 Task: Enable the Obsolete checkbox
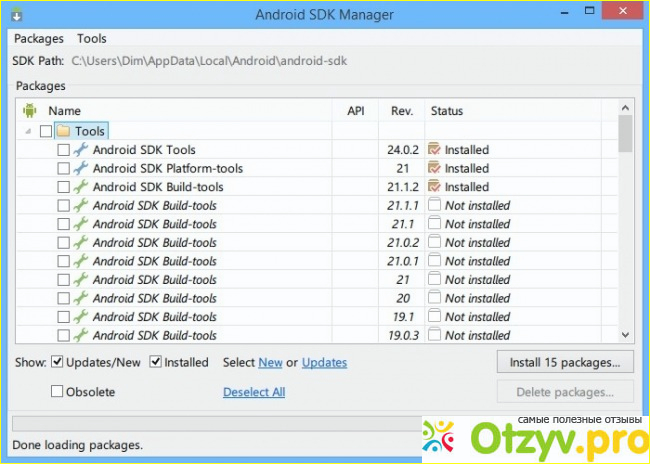[x=57, y=392]
